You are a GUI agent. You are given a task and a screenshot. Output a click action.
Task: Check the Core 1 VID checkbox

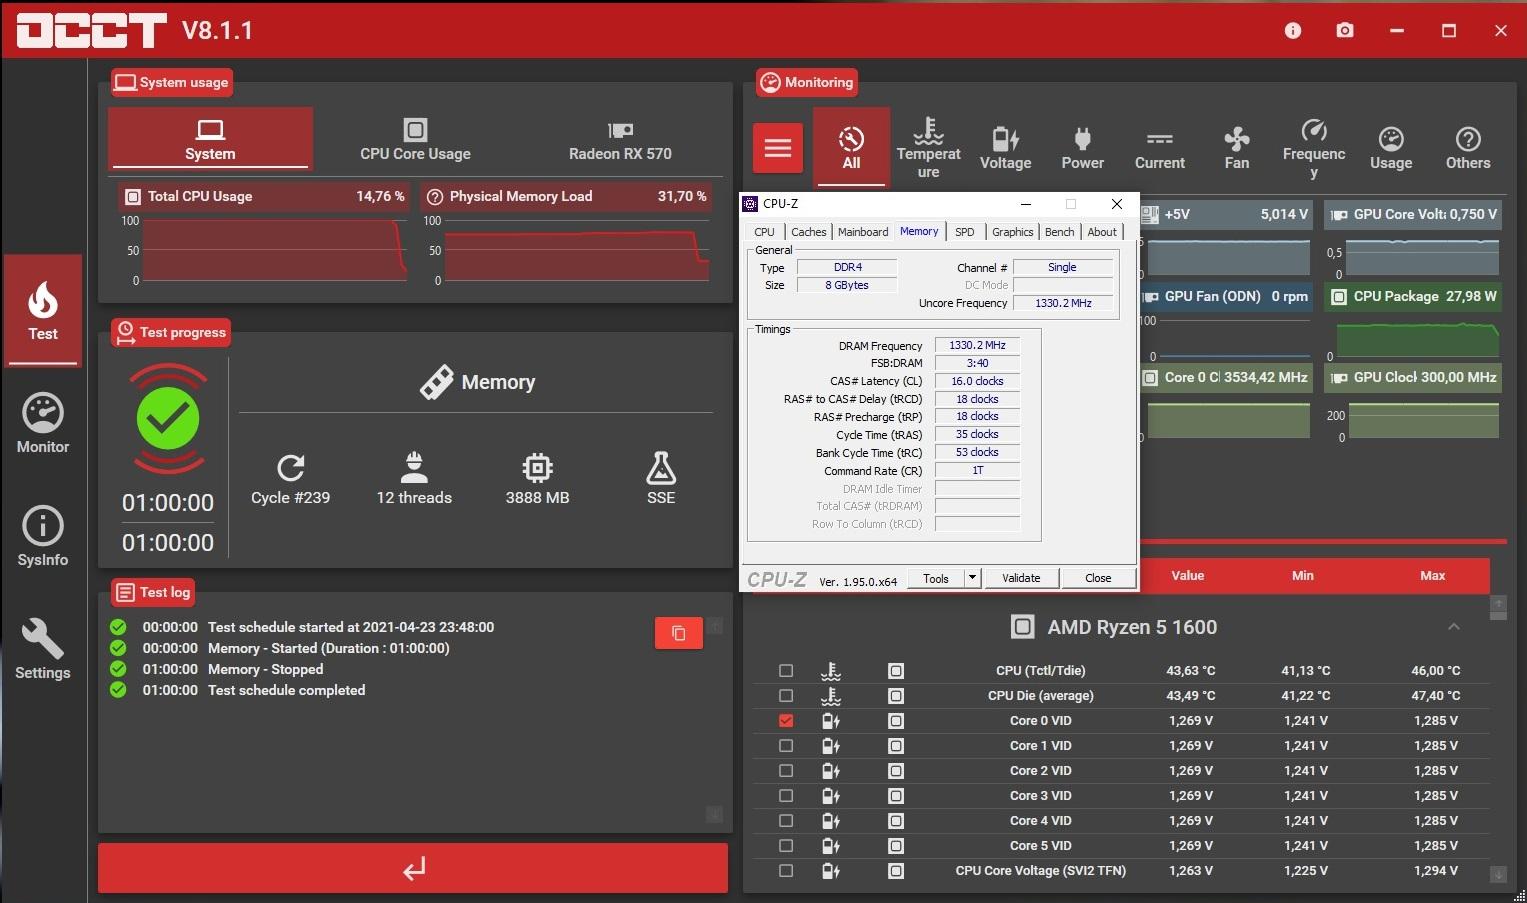[x=786, y=746]
